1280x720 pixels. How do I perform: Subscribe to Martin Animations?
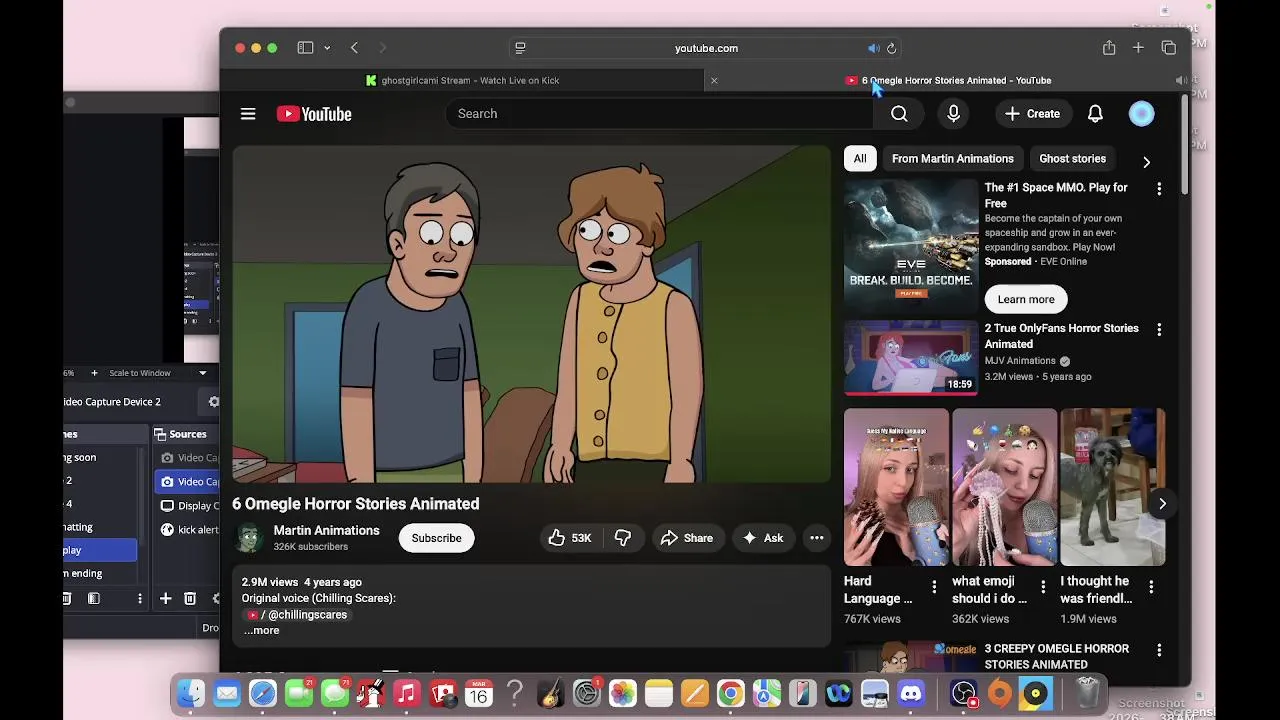pos(436,538)
